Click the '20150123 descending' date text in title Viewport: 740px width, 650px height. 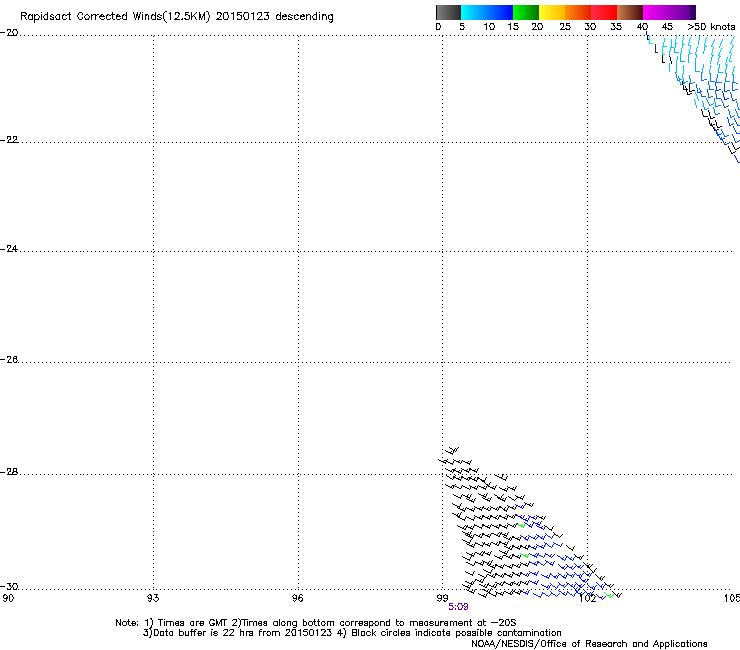275,17
